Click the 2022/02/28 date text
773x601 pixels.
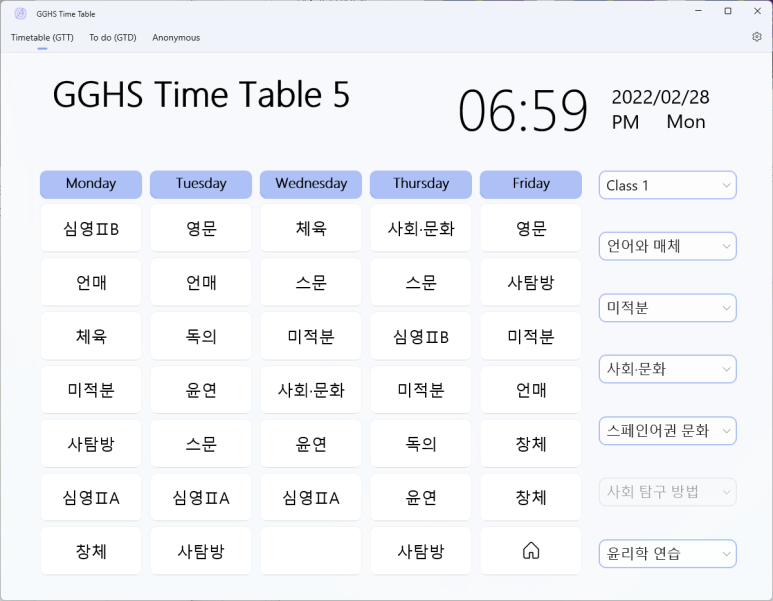tap(661, 97)
